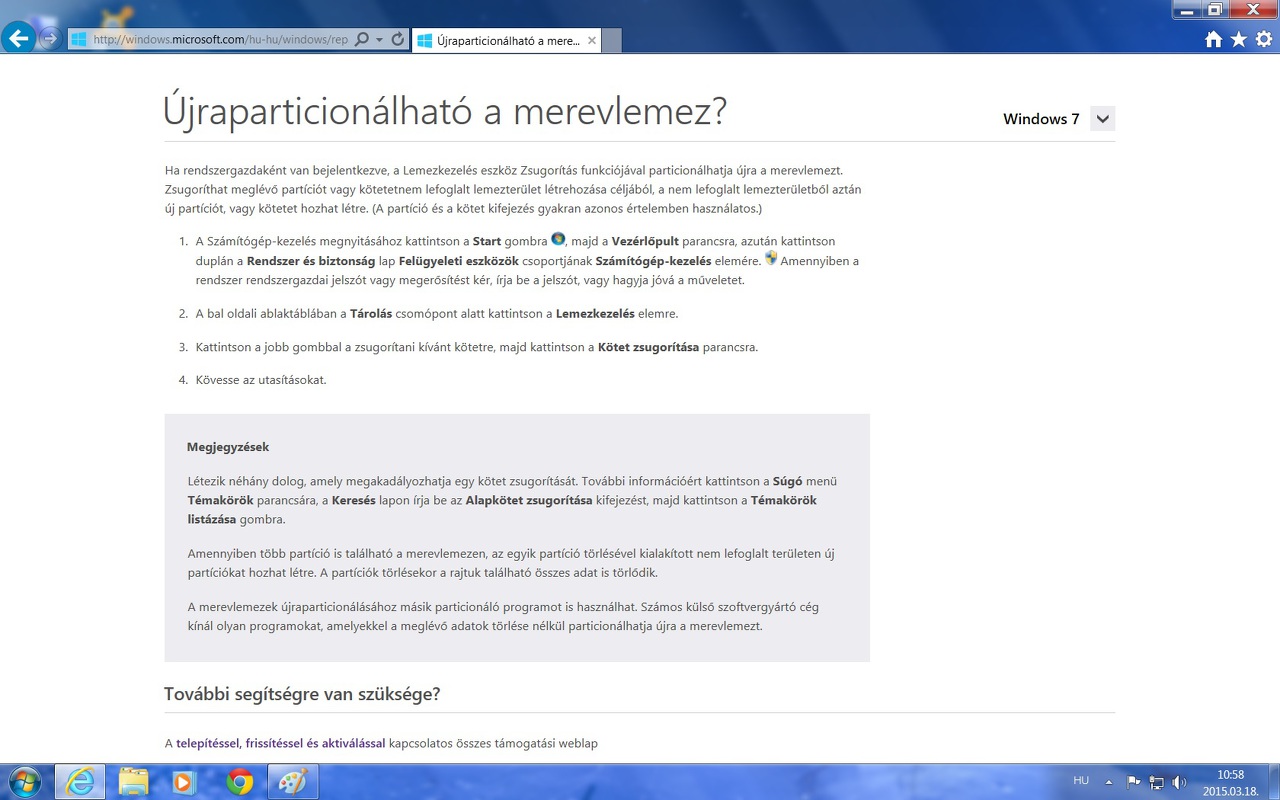Show hidden tray icons arrow
Image resolution: width=1280 pixels, height=800 pixels.
point(1109,781)
